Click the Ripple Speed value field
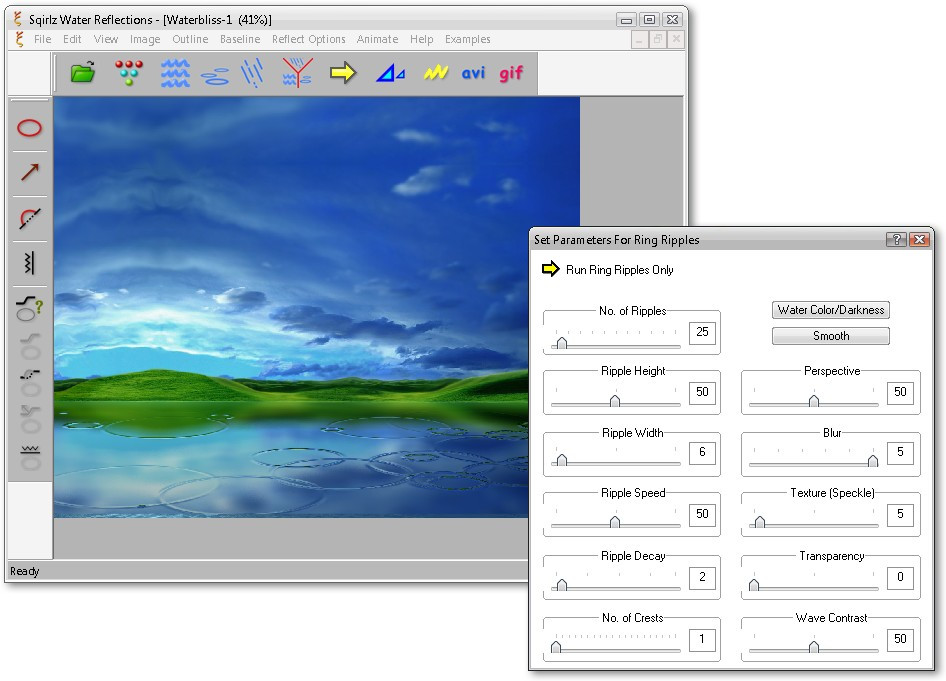 (x=702, y=514)
